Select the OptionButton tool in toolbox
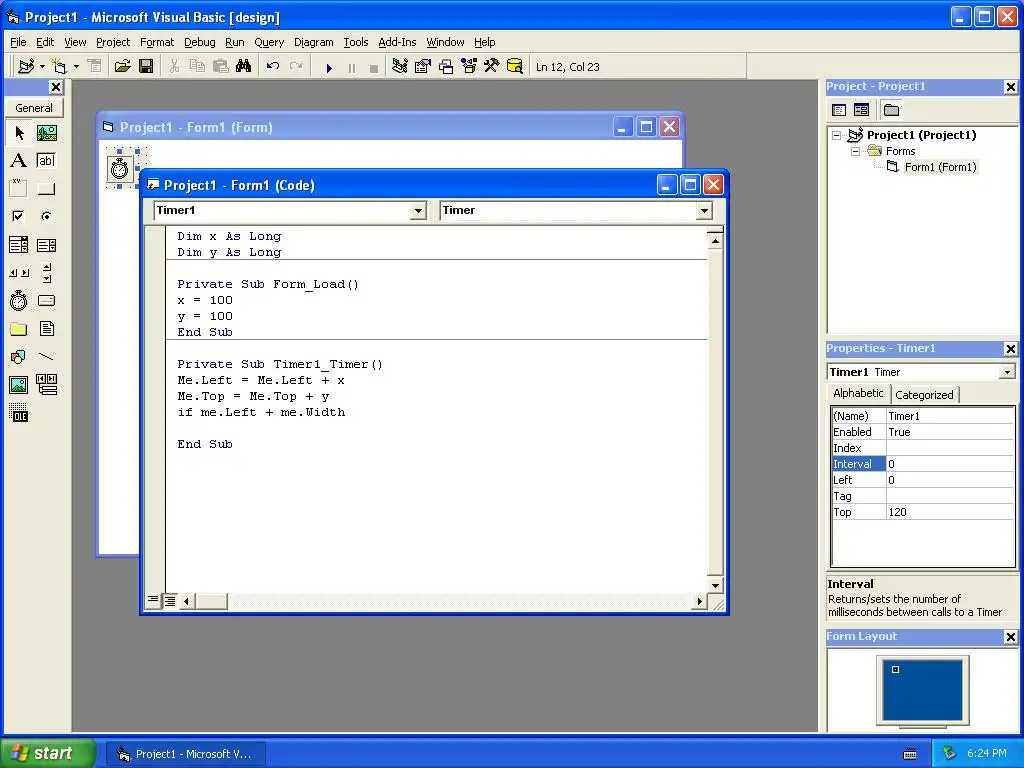This screenshot has height=768, width=1024. click(46, 216)
